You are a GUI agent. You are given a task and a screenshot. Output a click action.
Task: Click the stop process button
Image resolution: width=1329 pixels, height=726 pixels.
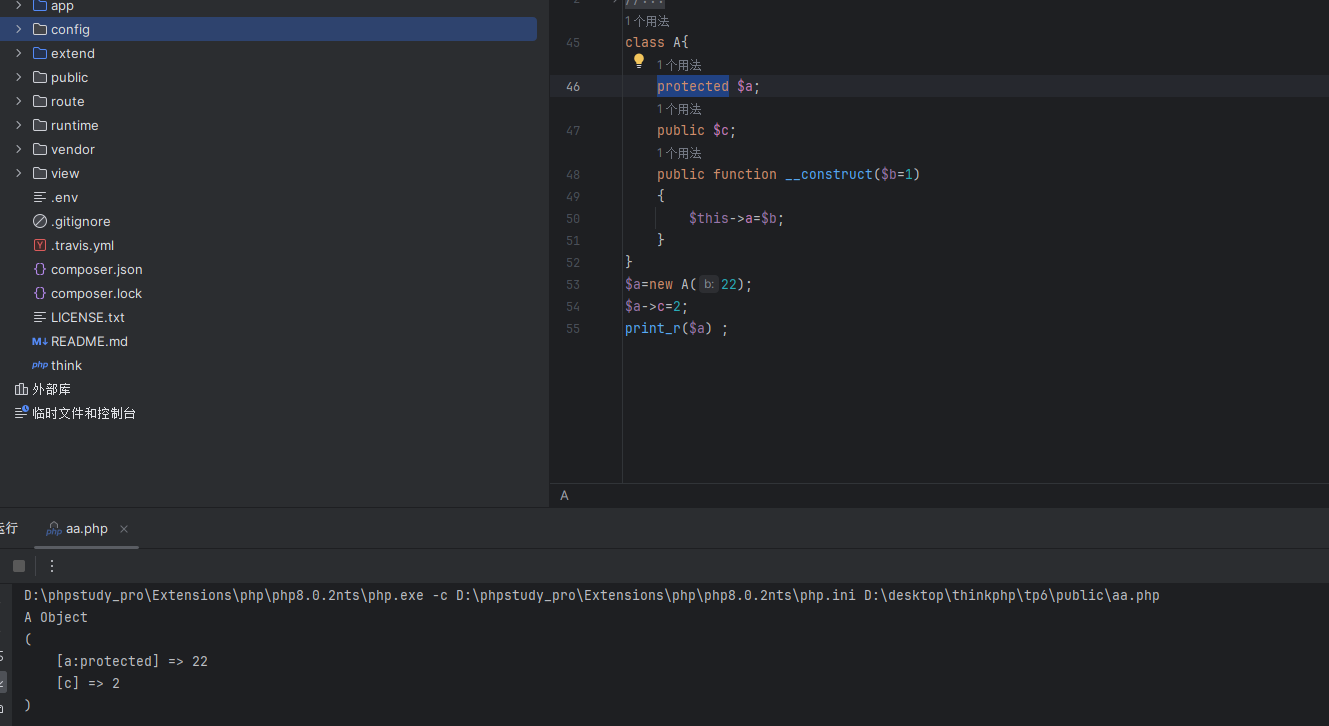[19, 566]
